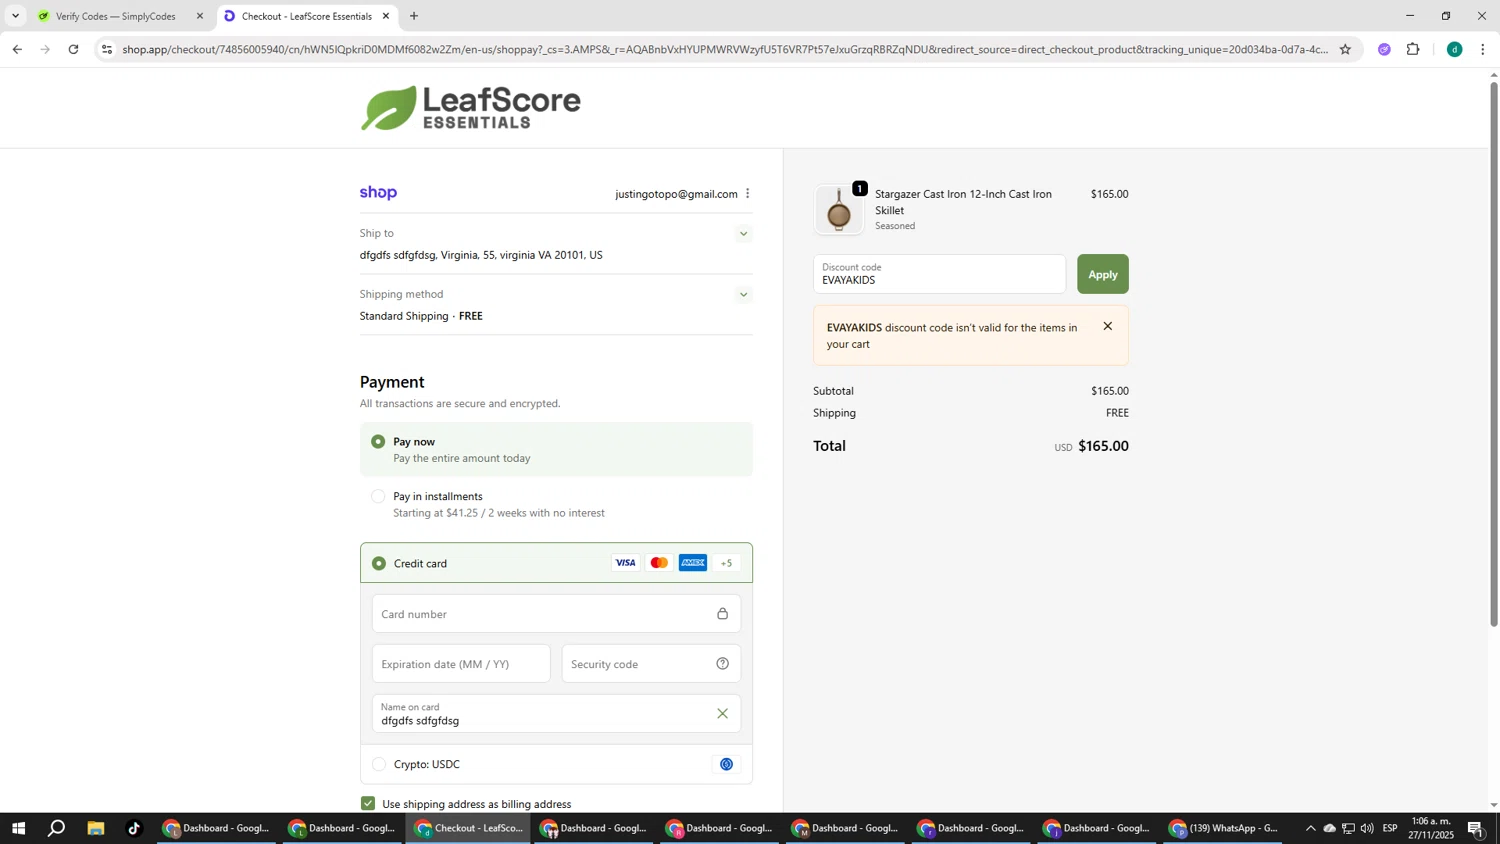View site information icon in address bar

(x=107, y=49)
